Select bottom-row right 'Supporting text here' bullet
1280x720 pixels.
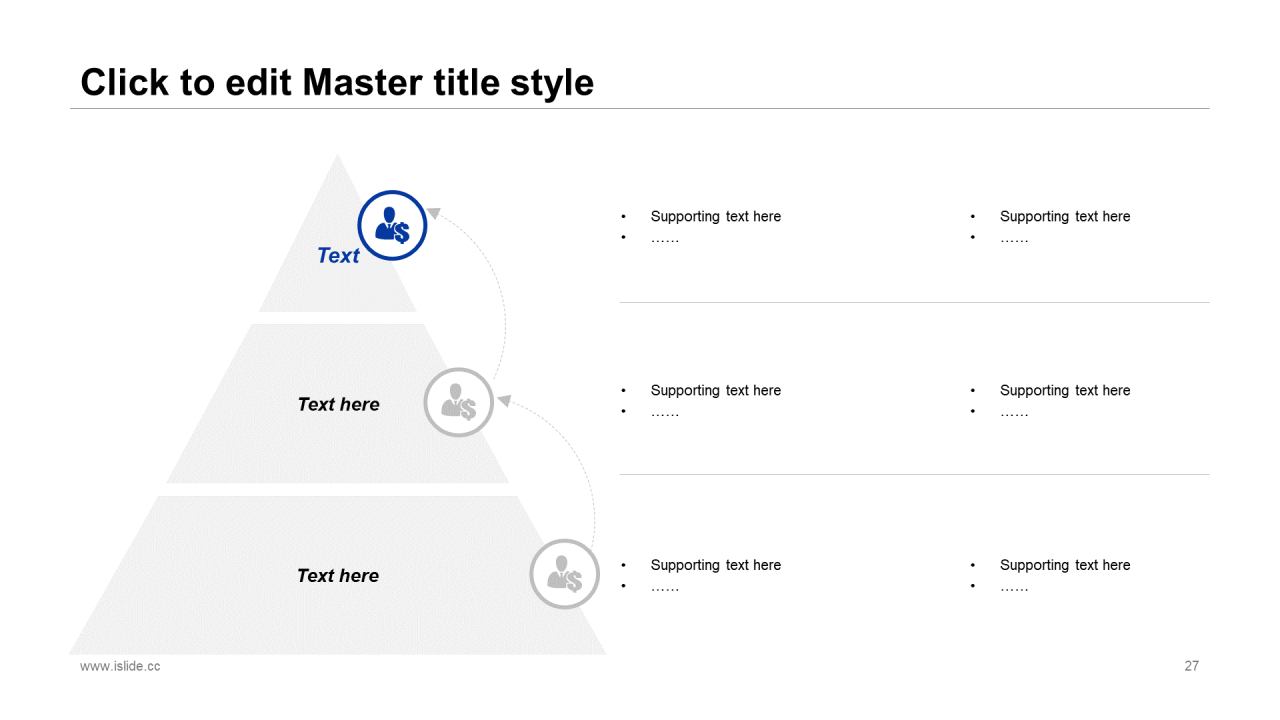(x=1065, y=565)
